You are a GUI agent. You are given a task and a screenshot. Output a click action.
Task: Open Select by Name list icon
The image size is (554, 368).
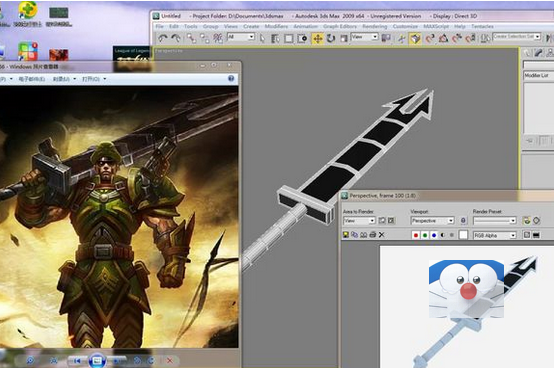(275, 38)
